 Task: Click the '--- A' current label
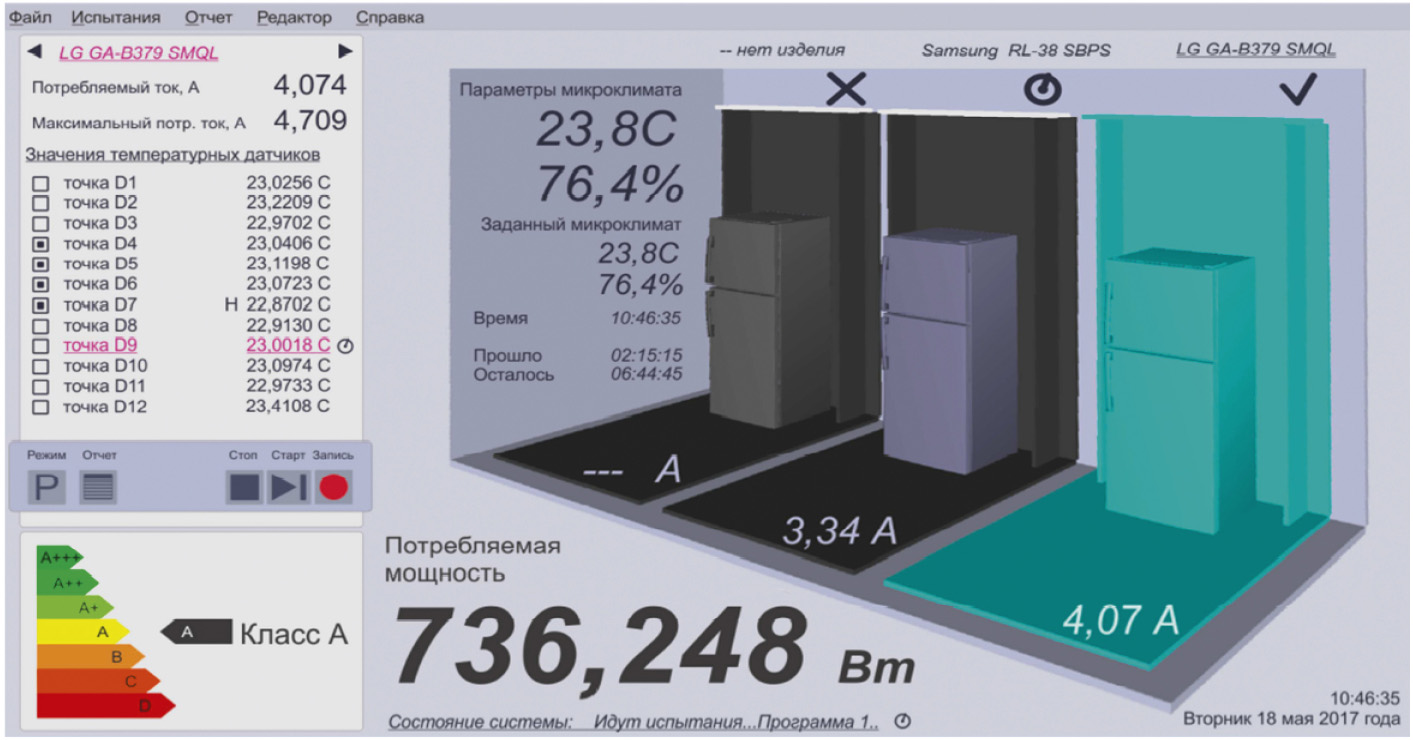pyautogui.click(x=631, y=469)
